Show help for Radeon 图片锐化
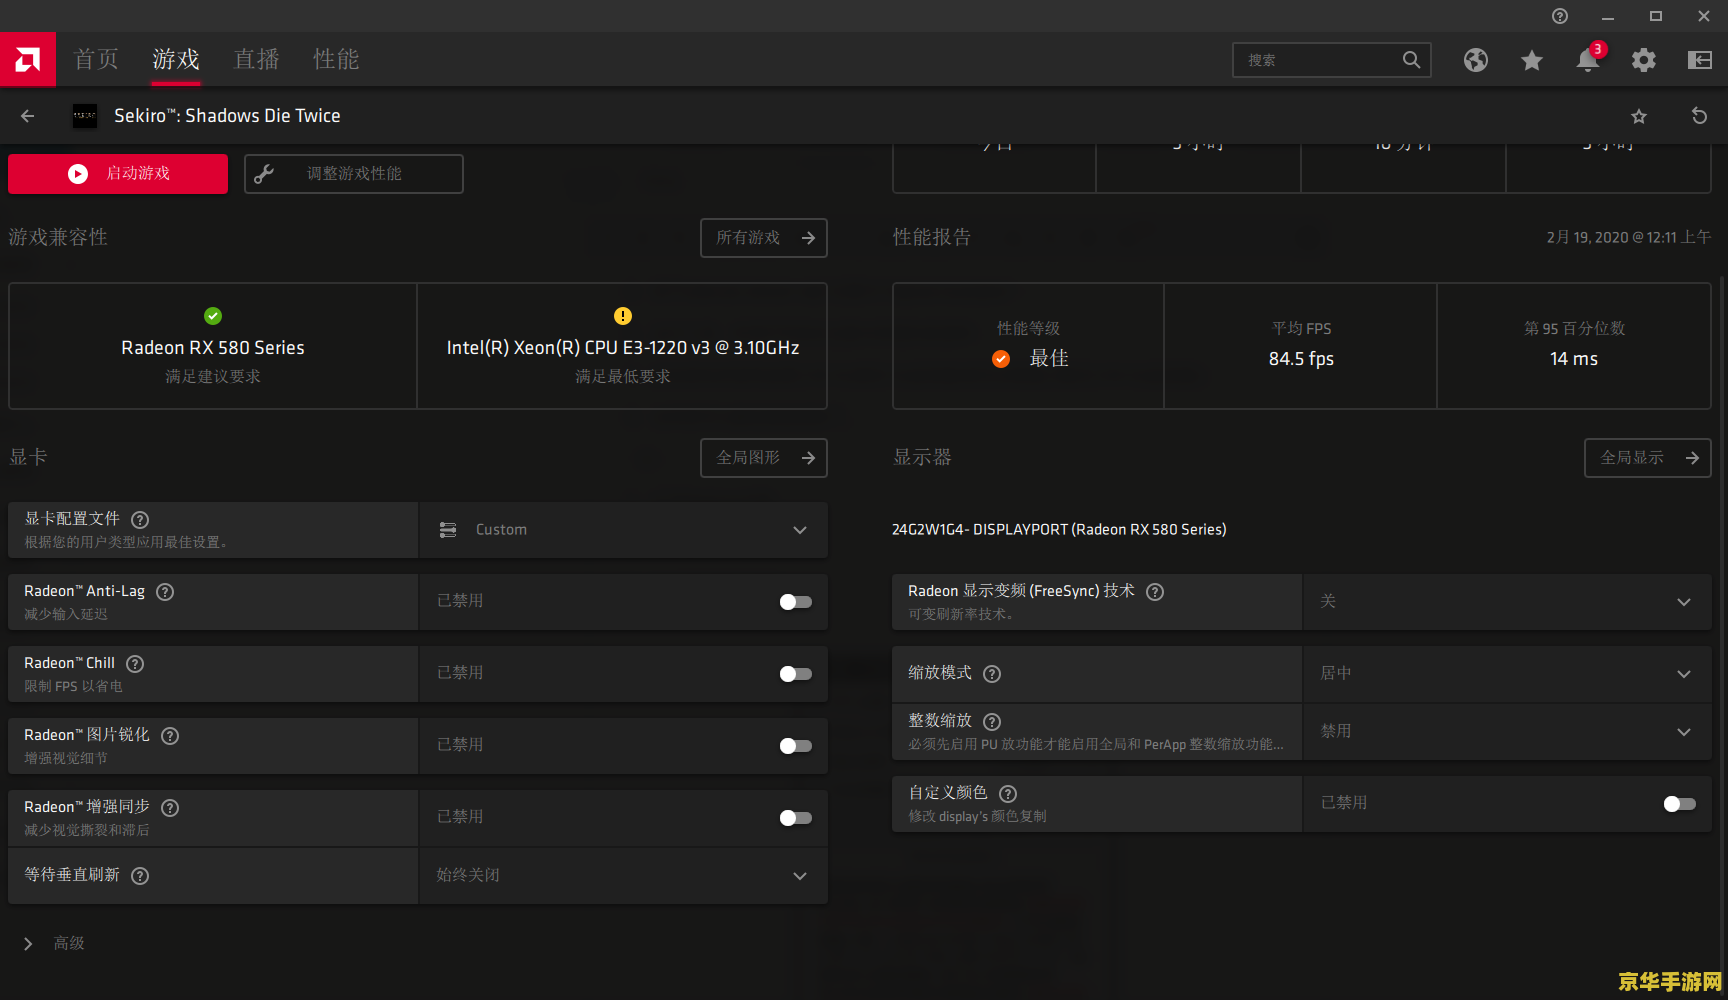 [x=170, y=735]
